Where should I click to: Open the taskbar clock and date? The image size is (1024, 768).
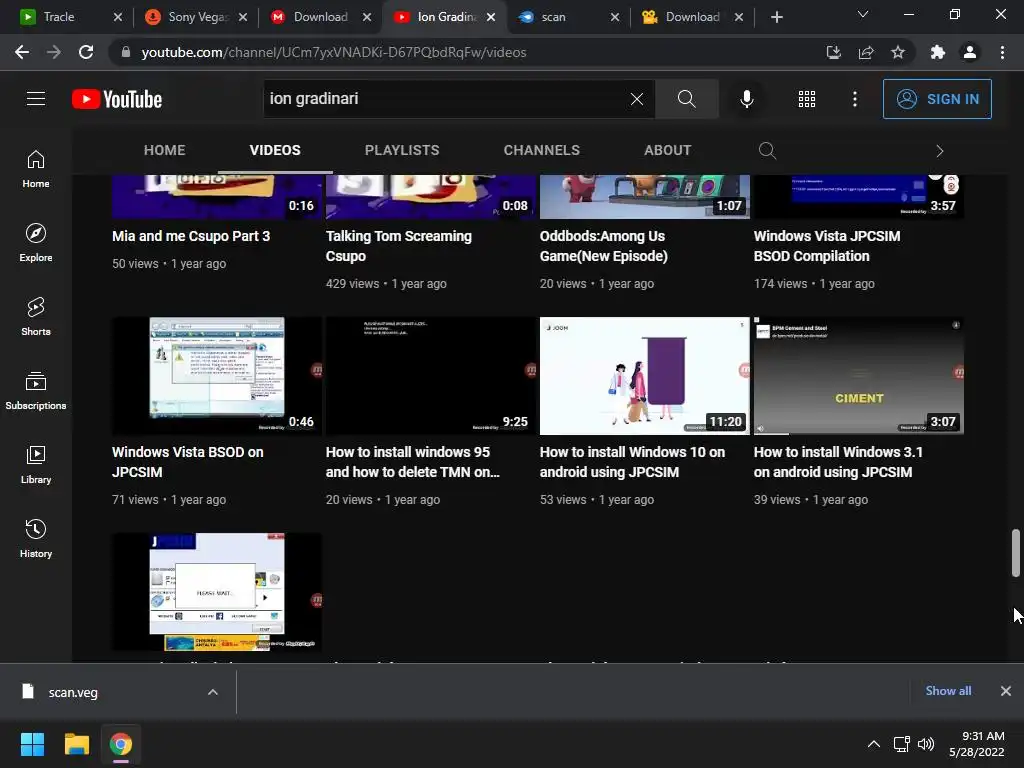pyautogui.click(x=976, y=744)
